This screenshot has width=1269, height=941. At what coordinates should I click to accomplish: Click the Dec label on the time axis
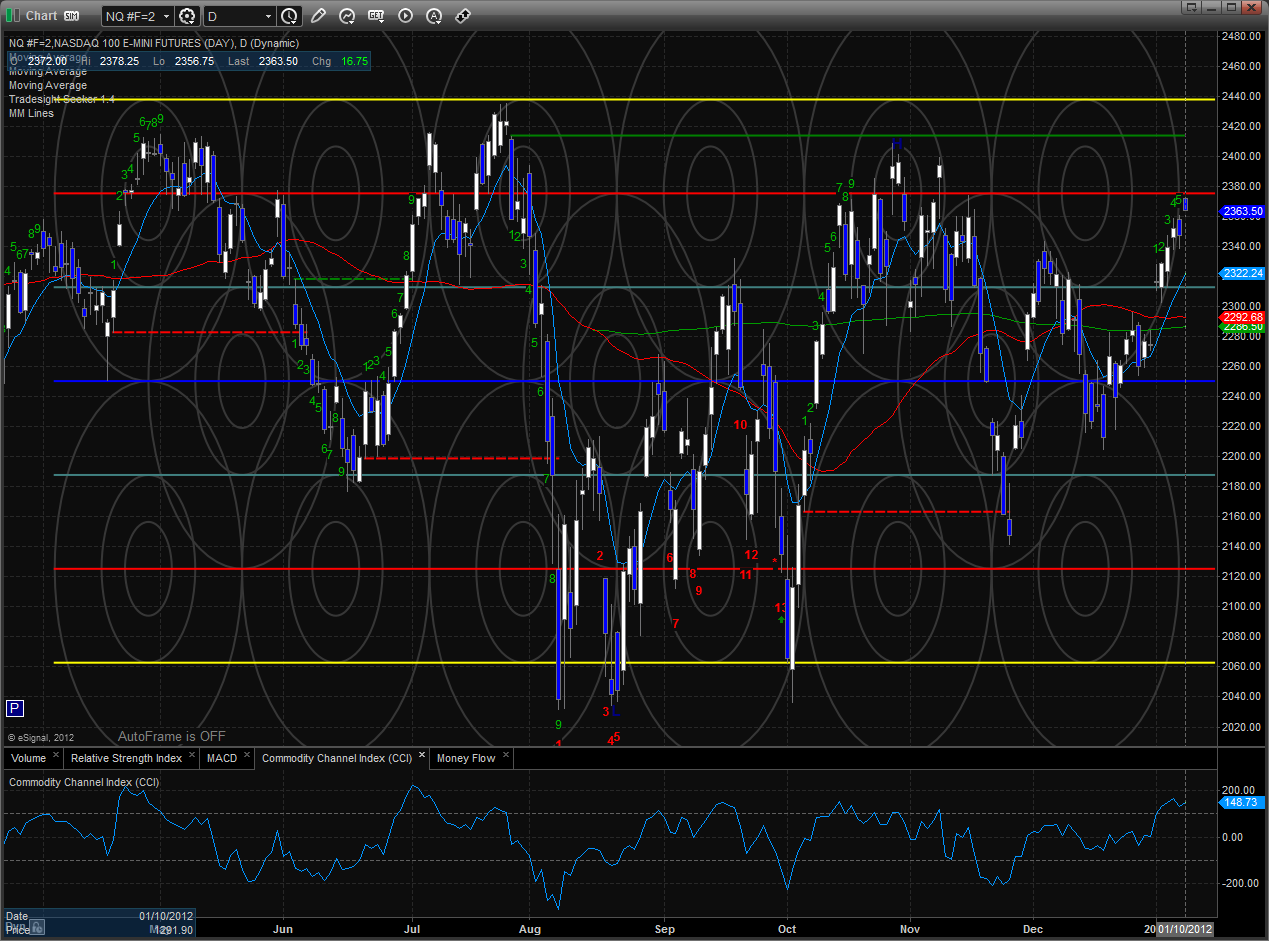1032,929
